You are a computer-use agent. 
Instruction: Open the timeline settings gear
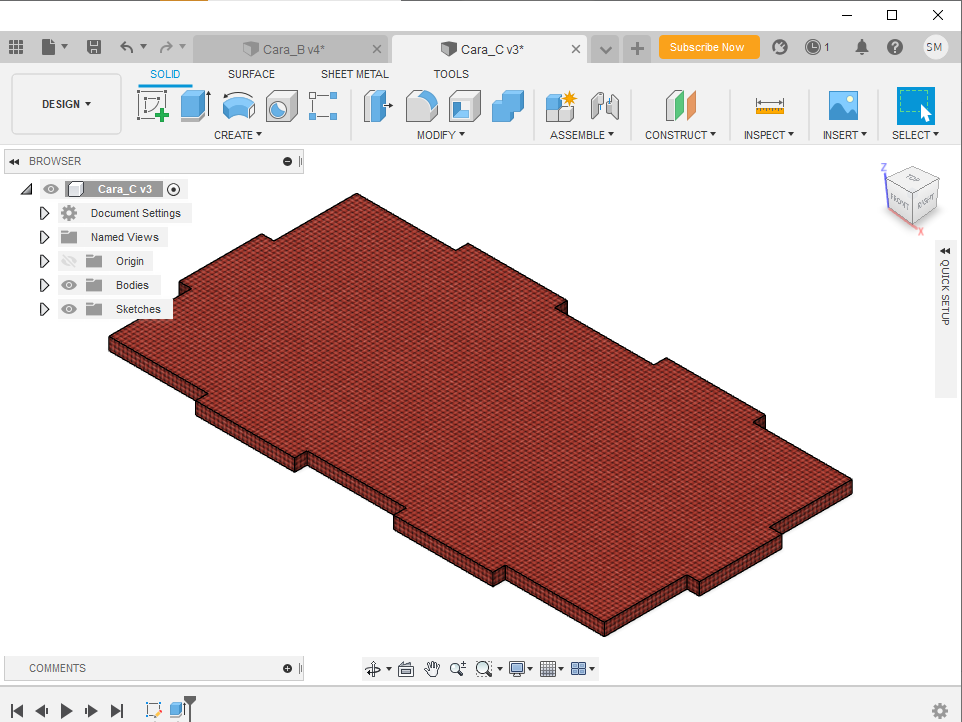(939, 711)
